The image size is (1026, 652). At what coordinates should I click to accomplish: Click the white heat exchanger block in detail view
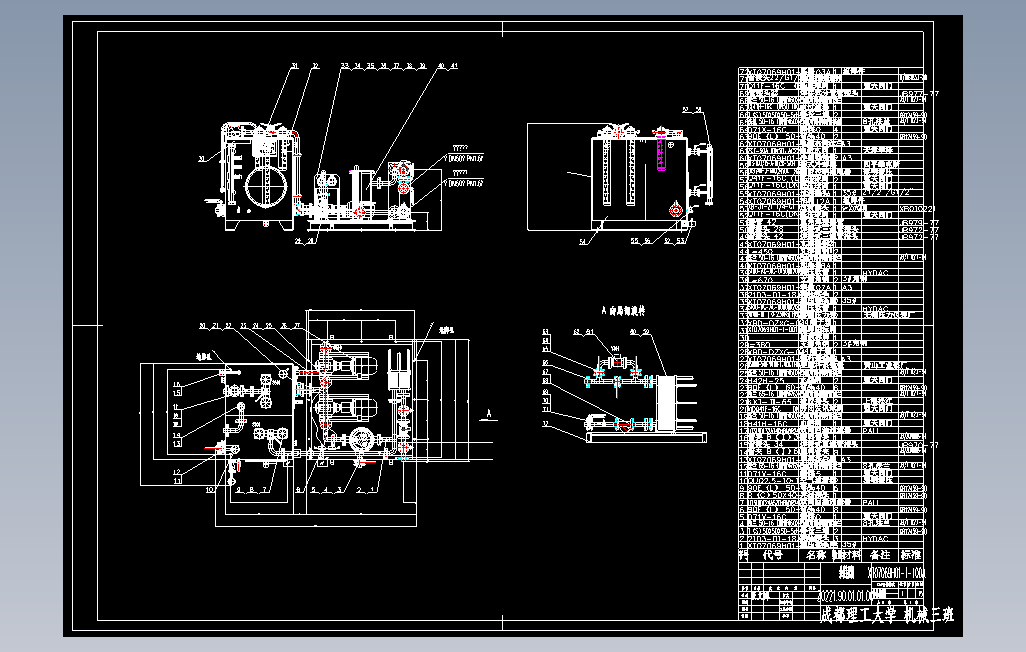click(x=666, y=403)
